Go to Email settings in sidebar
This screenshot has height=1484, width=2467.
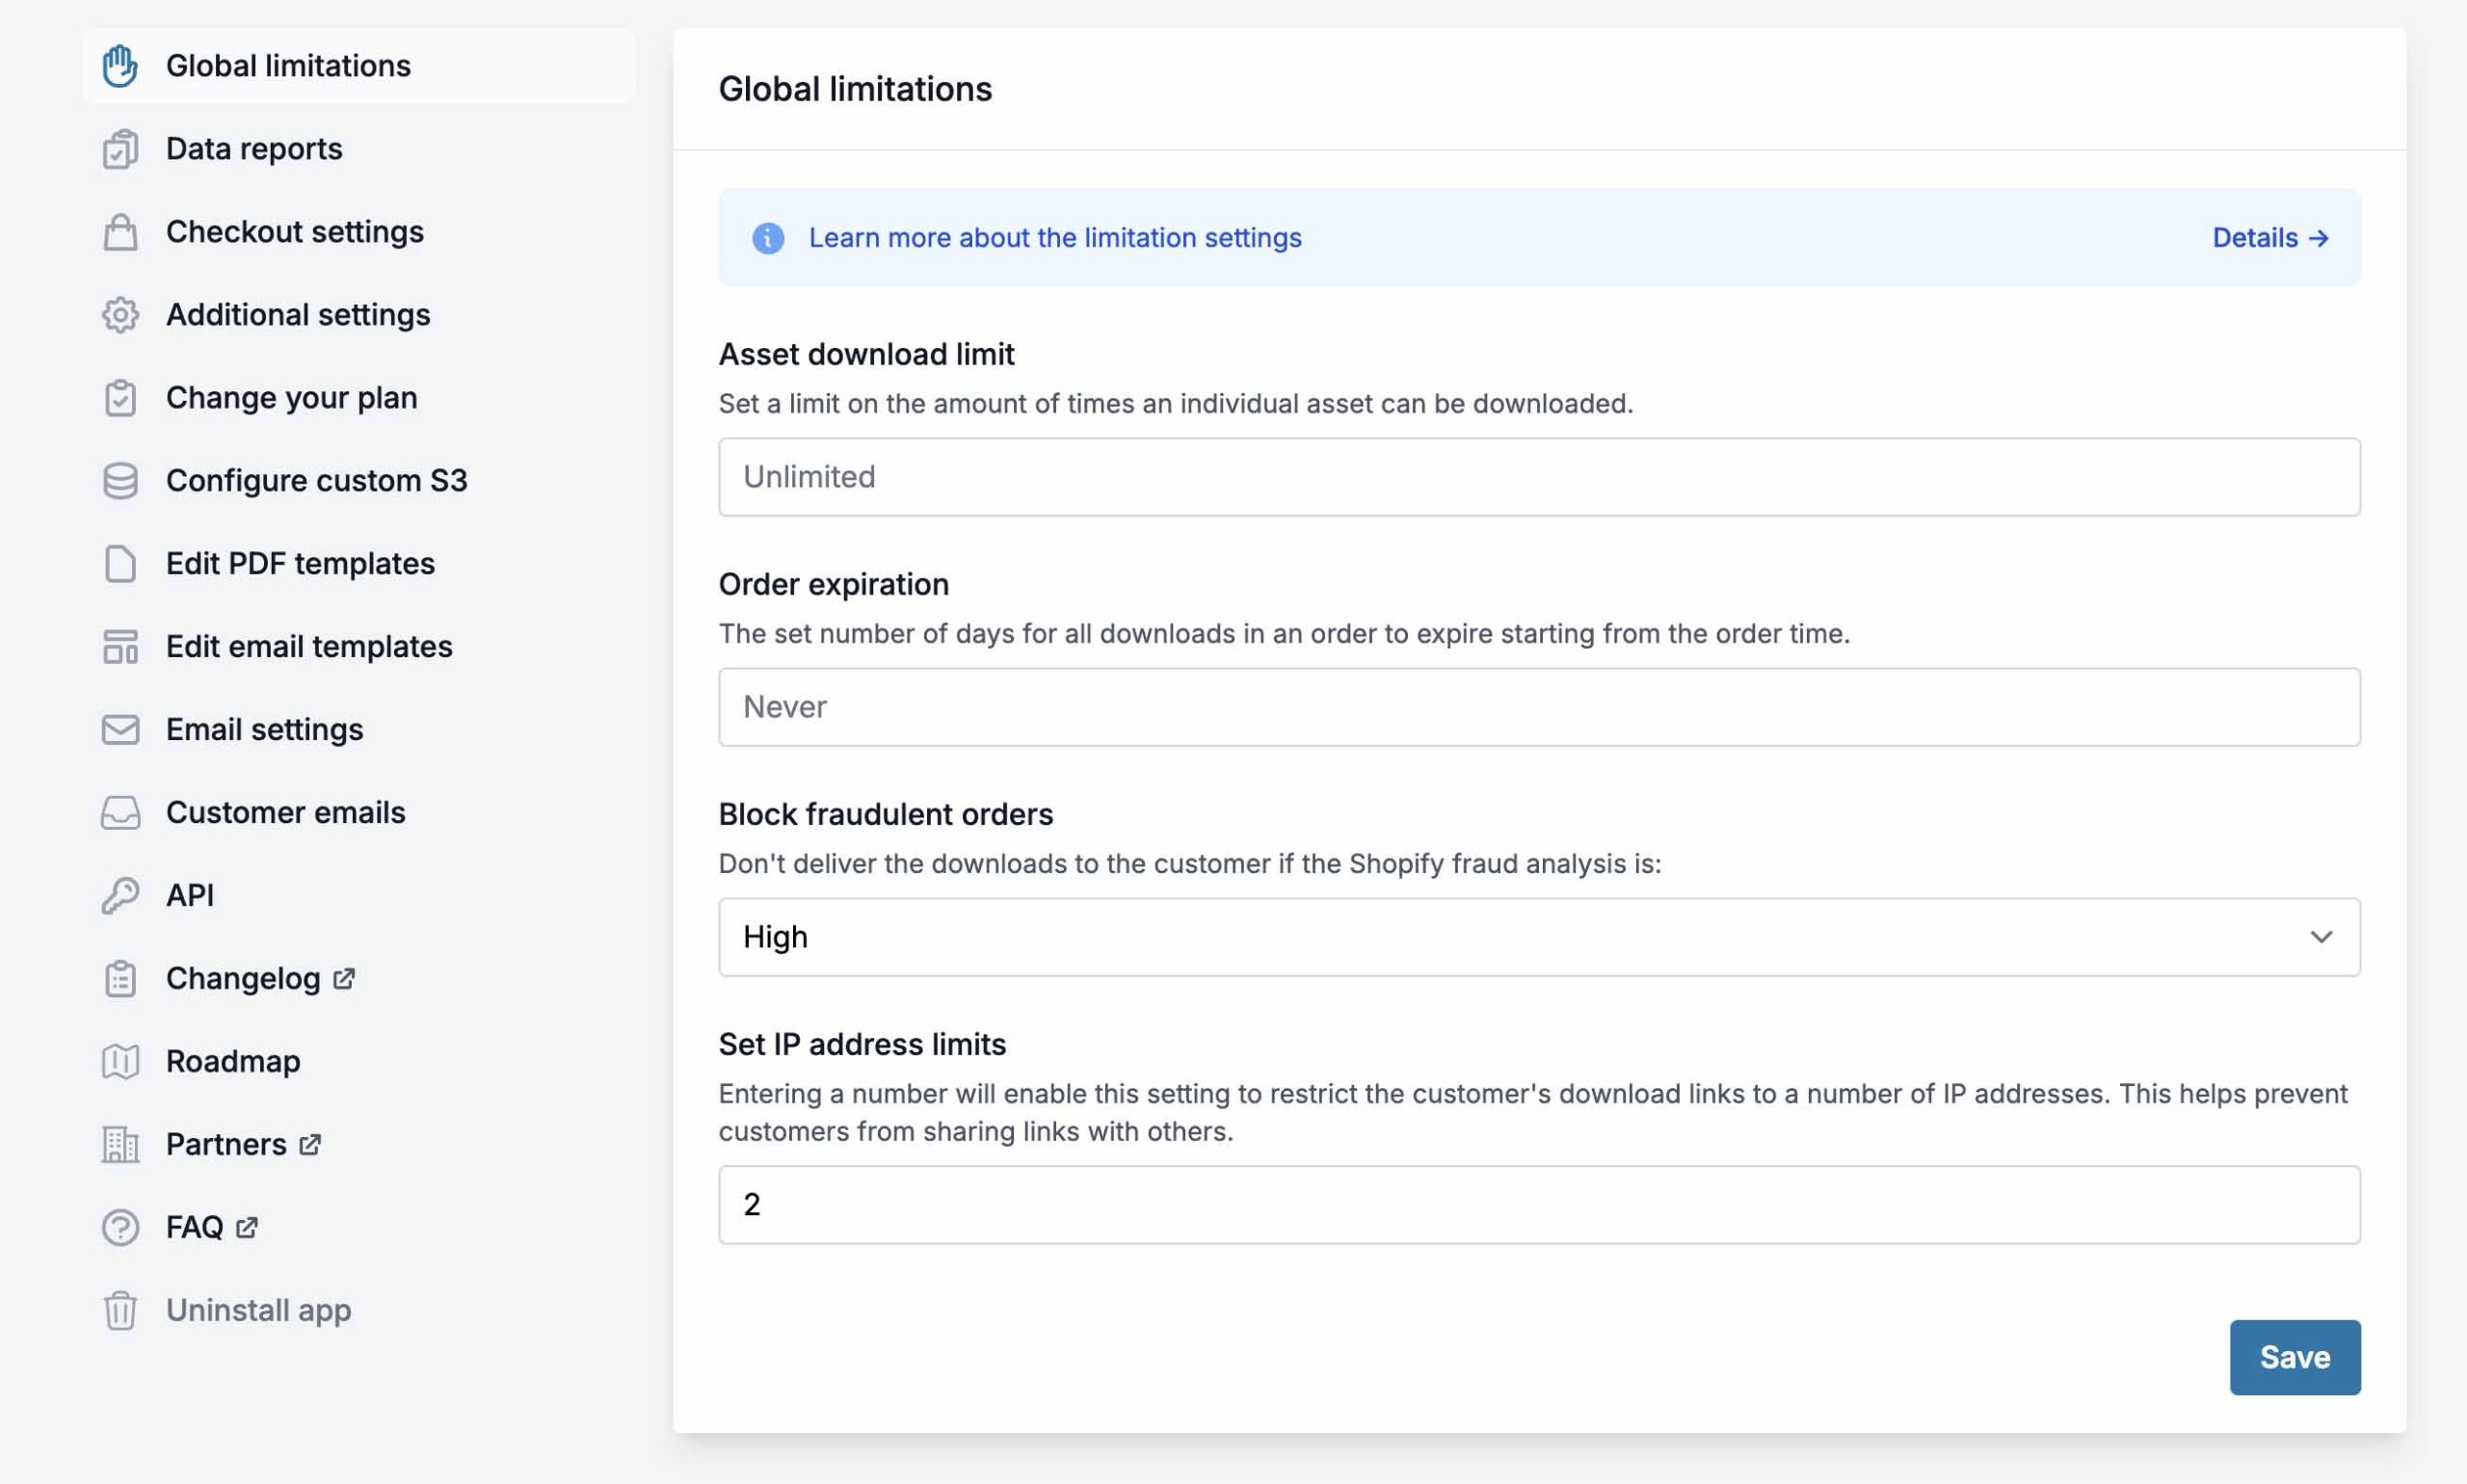pyautogui.click(x=264, y=730)
